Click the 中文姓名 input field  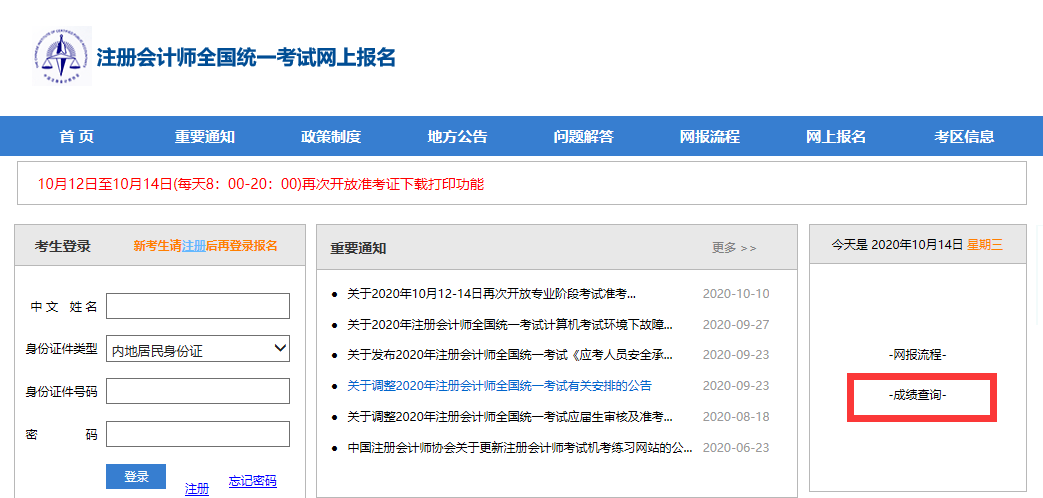coord(198,306)
